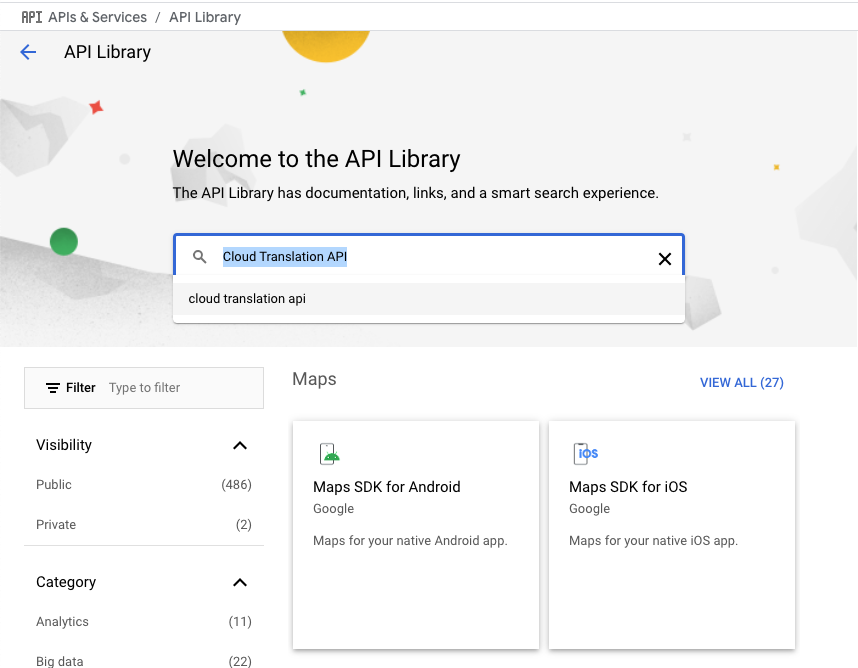Open VIEW ALL (27) Maps link
This screenshot has width=858, height=668.
pos(741,382)
